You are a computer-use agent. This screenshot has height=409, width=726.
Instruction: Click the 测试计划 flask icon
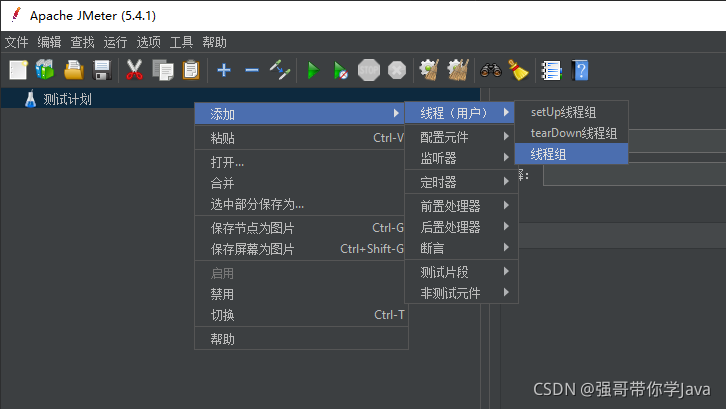coord(31,99)
